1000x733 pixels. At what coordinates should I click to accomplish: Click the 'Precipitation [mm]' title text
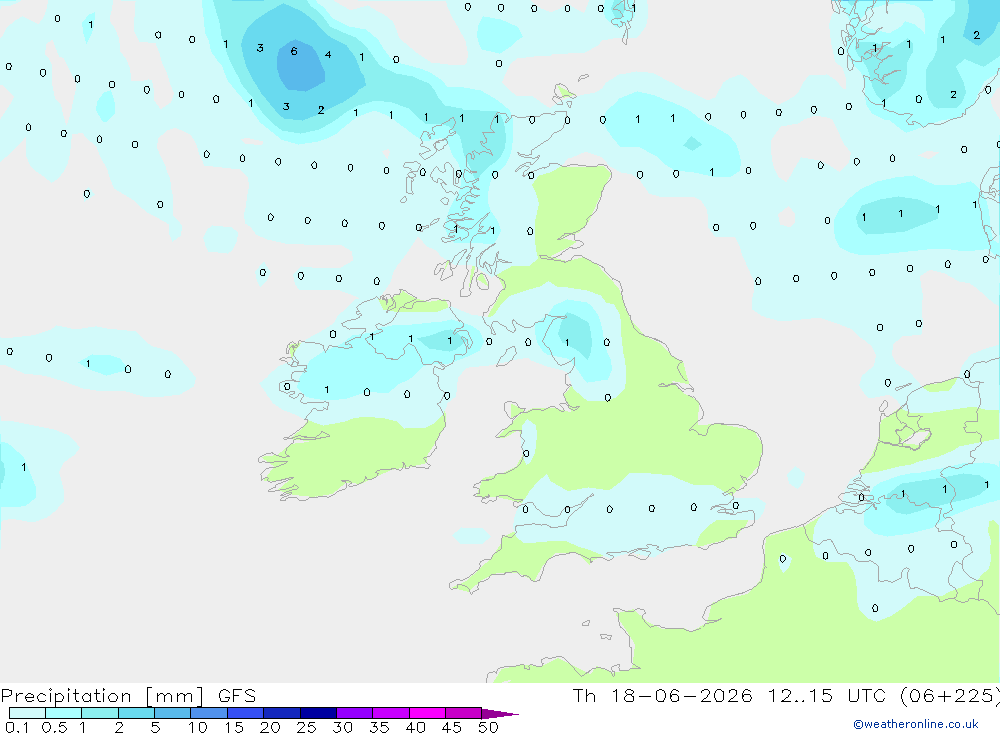tap(102, 696)
